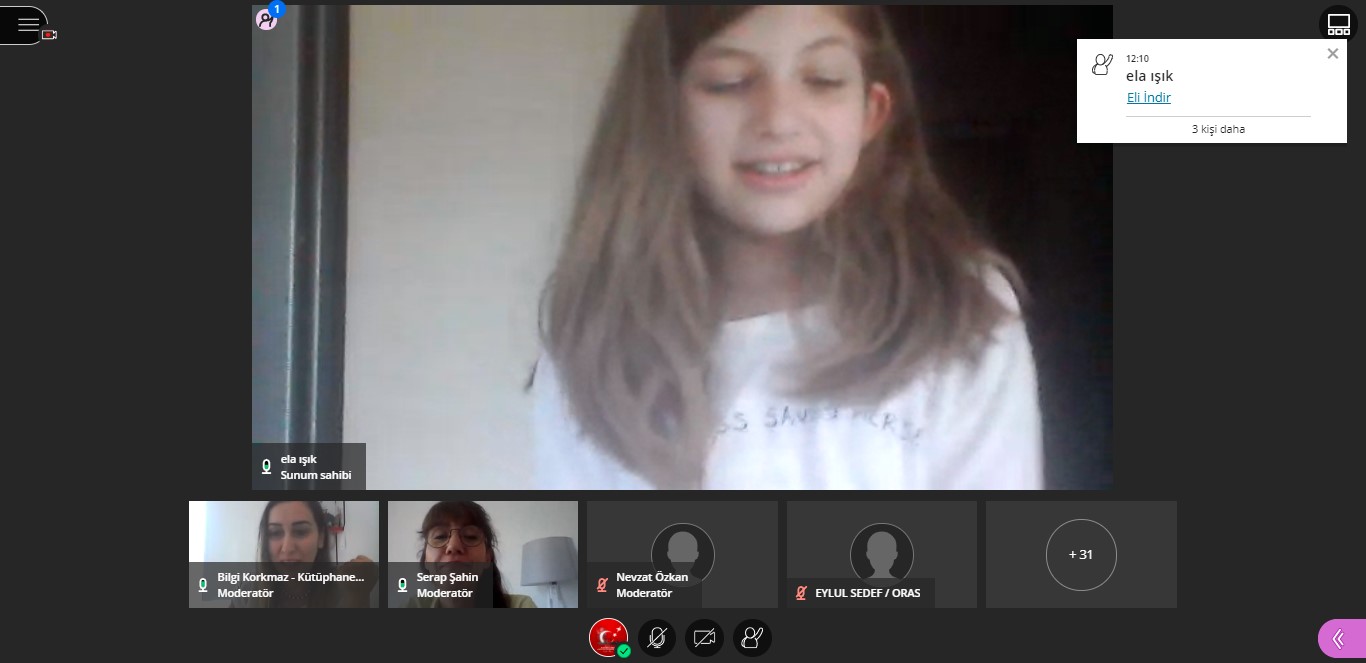This screenshot has height=663, width=1366.
Task: Show the +31 additional participants
Action: pos(1080,554)
